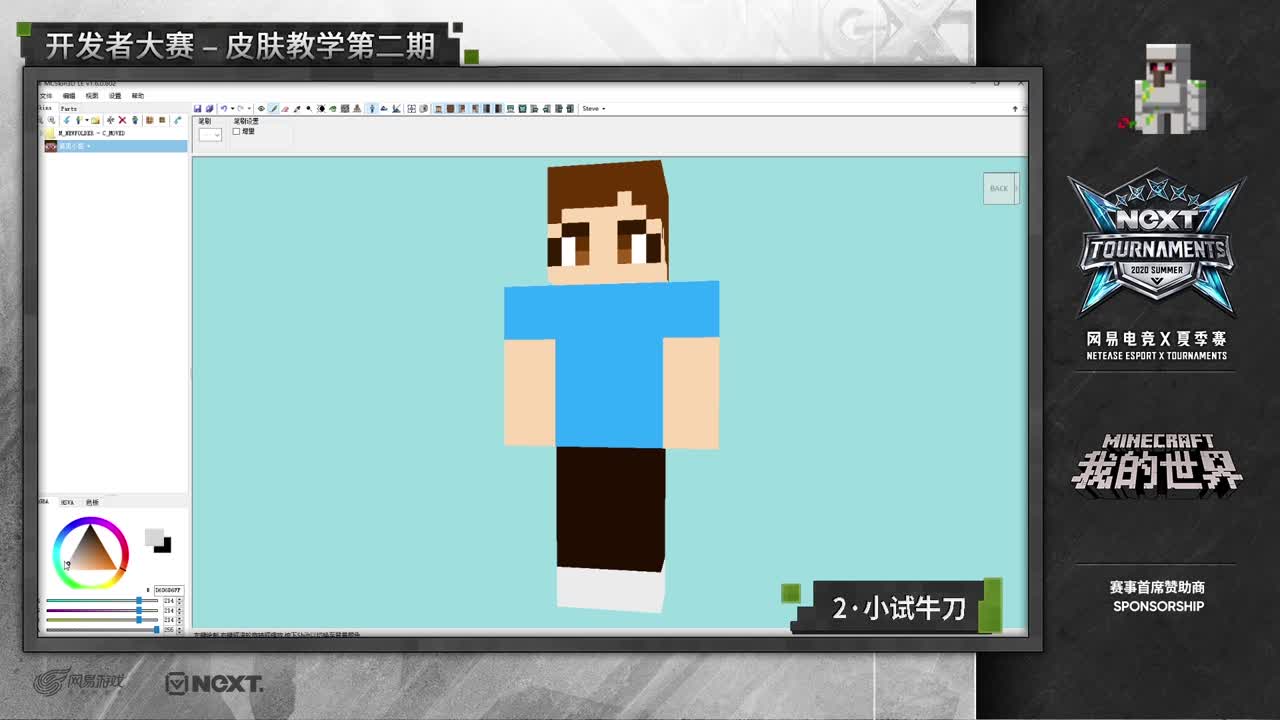Open the Steve model dropdown
Screen dimensions: 1280x720
pos(593,108)
